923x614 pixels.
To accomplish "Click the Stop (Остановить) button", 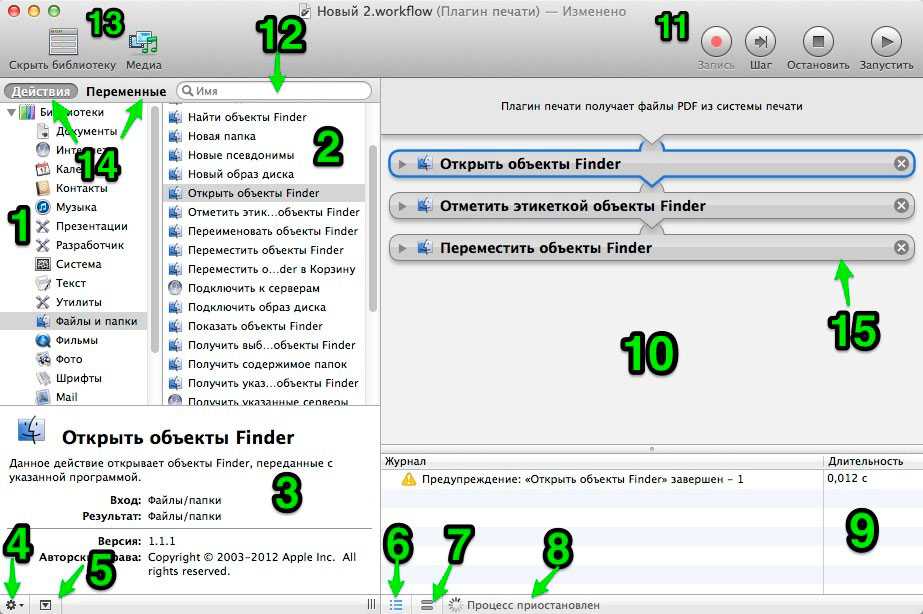I will (x=817, y=42).
